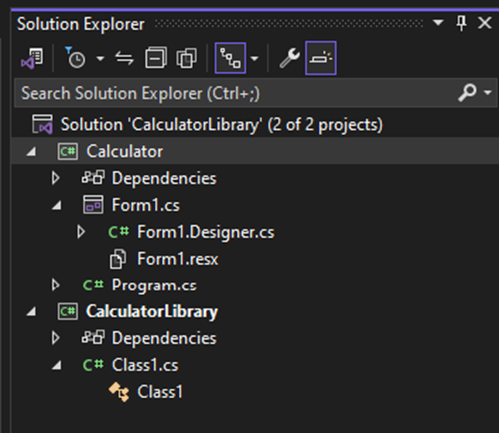
Task: Select the Class1 class item
Action: pyautogui.click(x=160, y=392)
